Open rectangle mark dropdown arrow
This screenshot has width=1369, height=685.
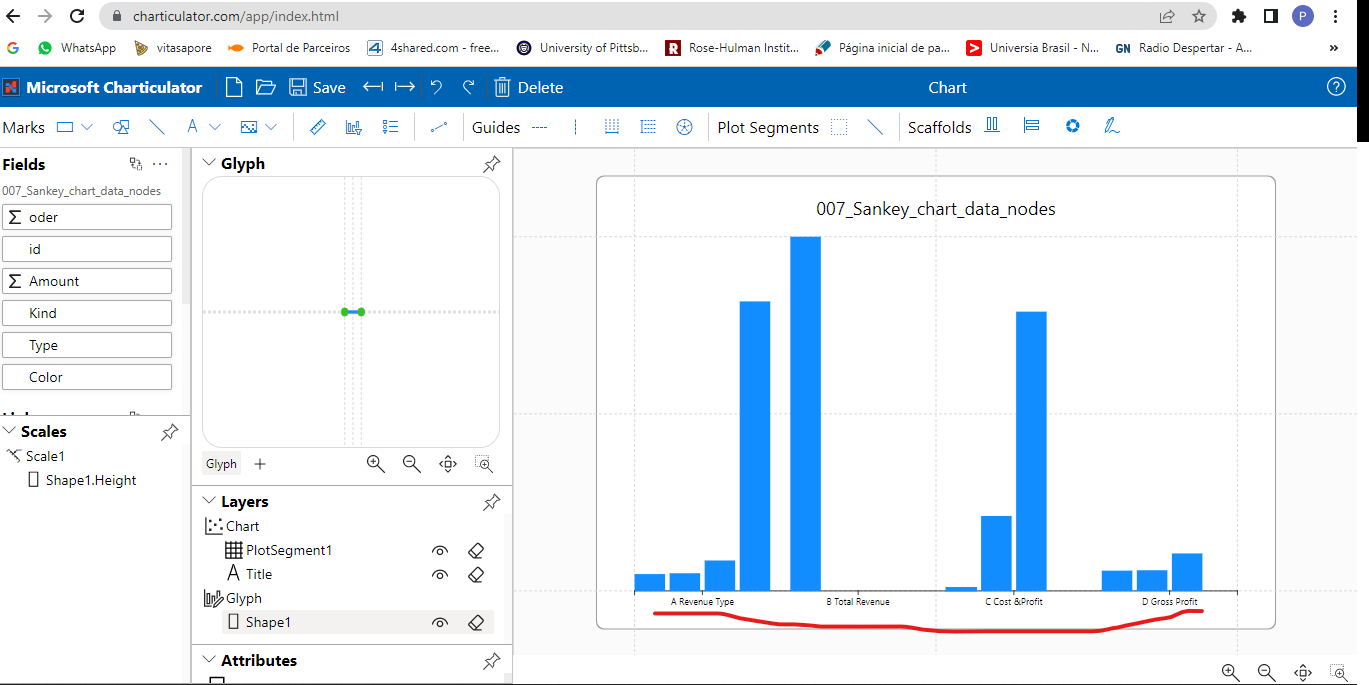[86, 127]
